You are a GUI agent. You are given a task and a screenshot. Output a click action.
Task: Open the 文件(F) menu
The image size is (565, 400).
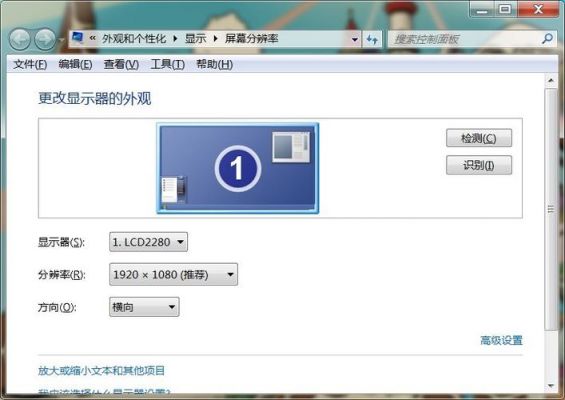click(x=30, y=65)
